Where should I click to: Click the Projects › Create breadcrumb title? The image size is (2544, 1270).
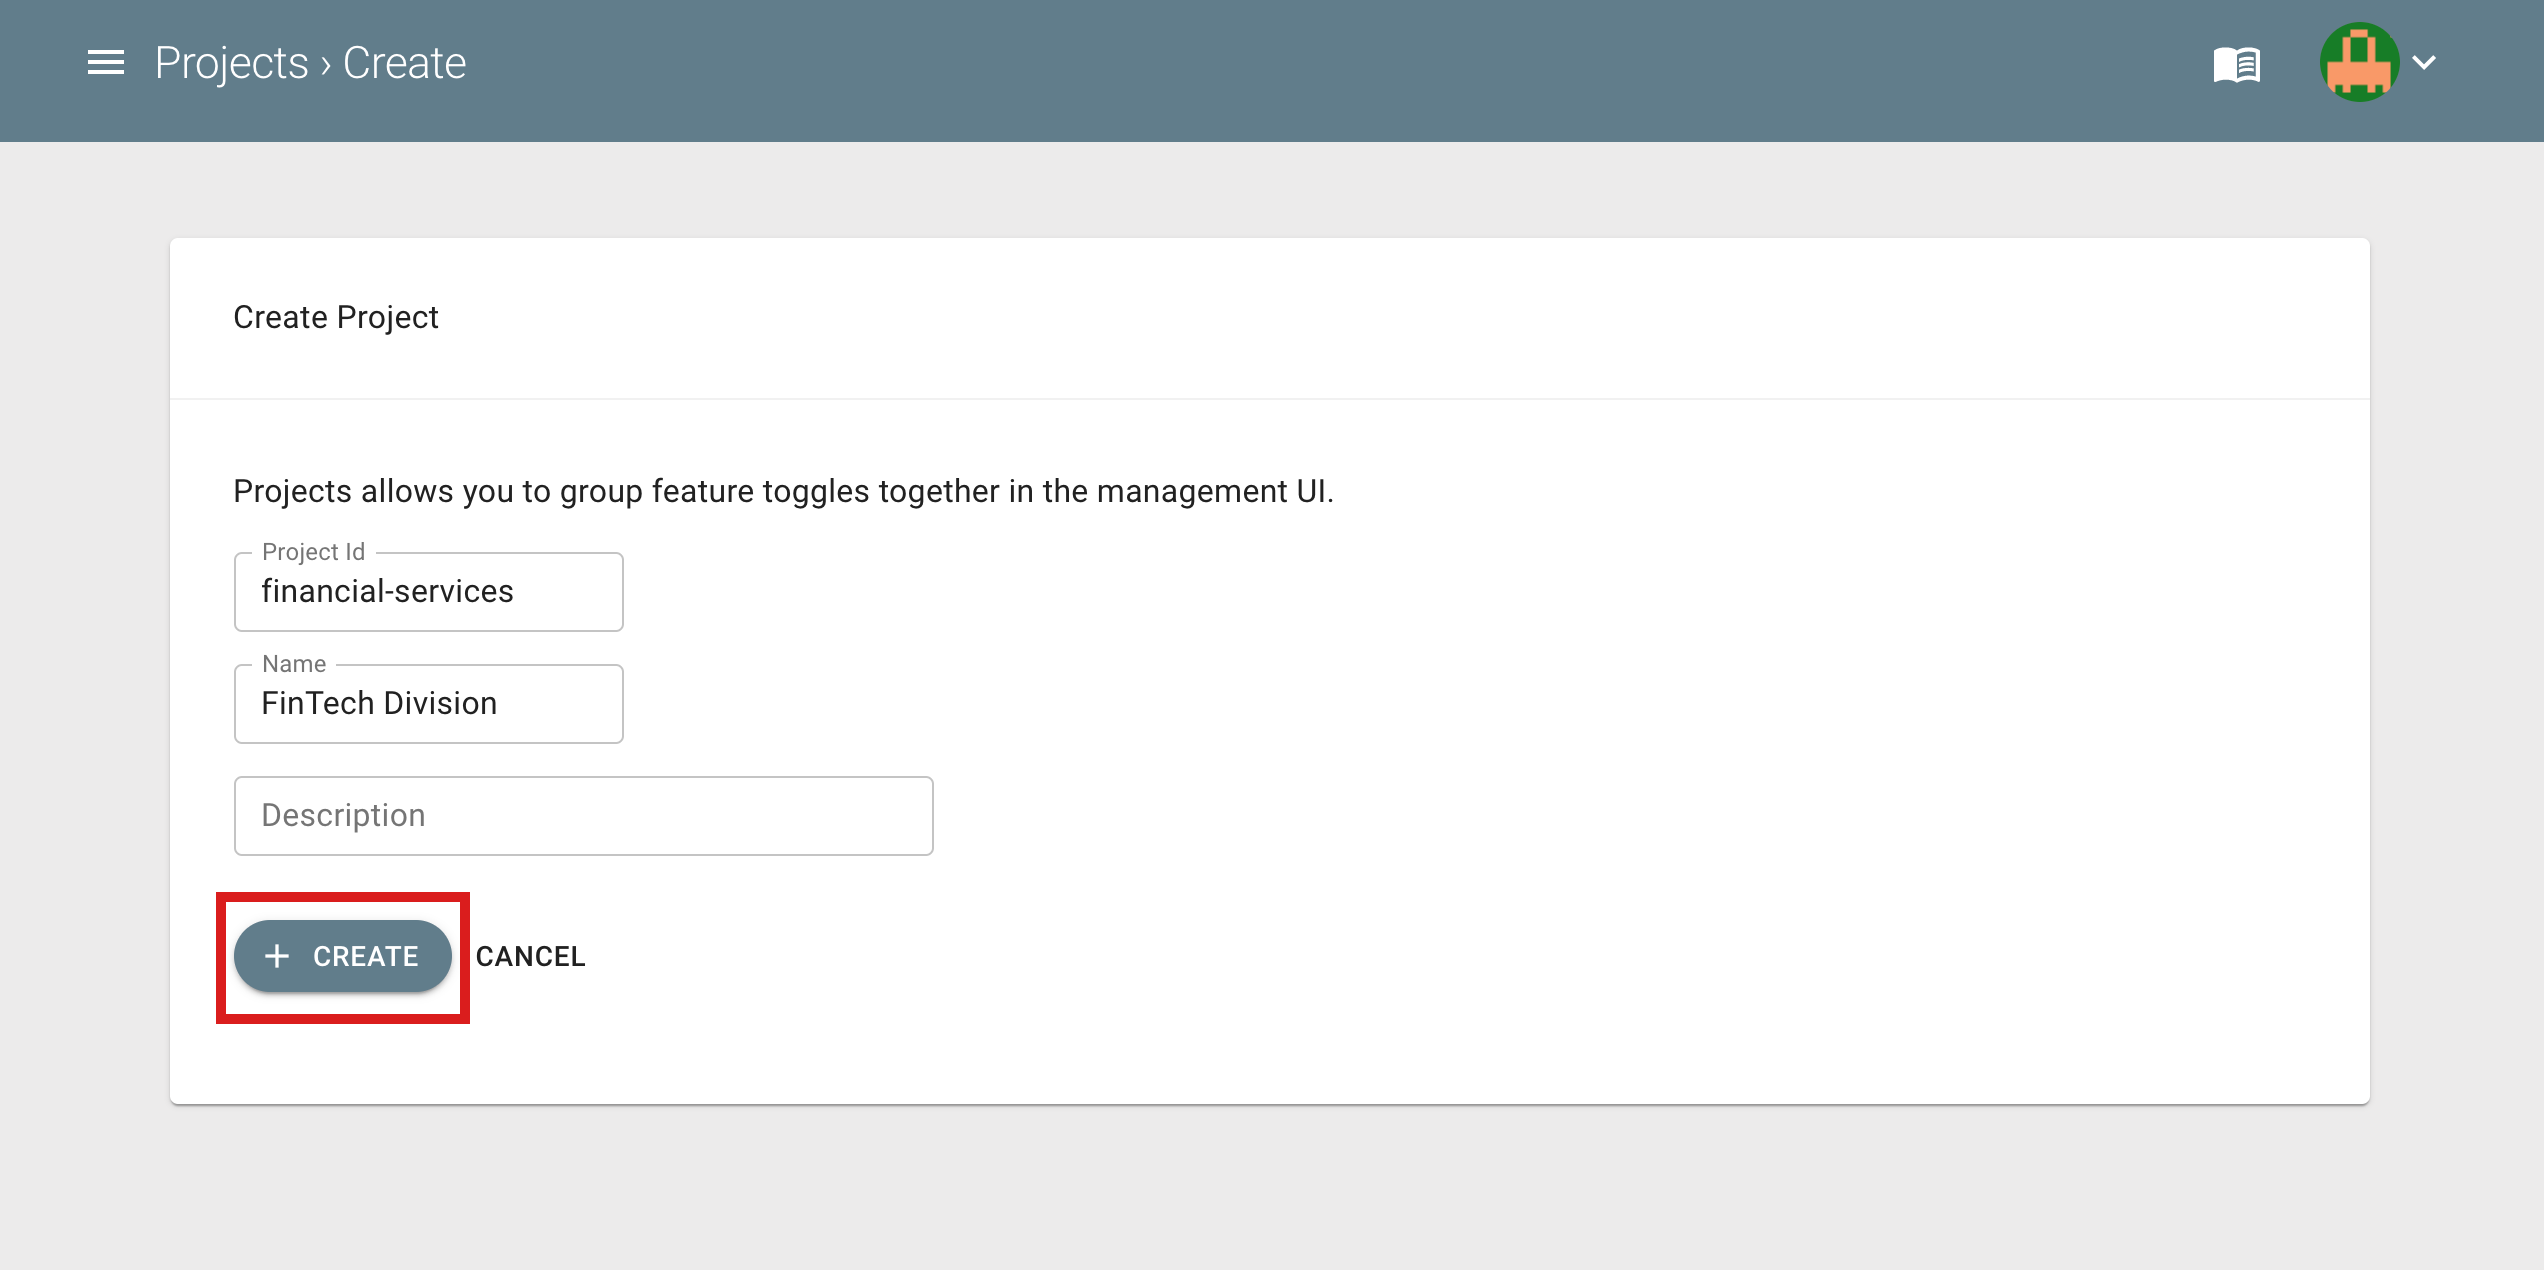pos(311,63)
